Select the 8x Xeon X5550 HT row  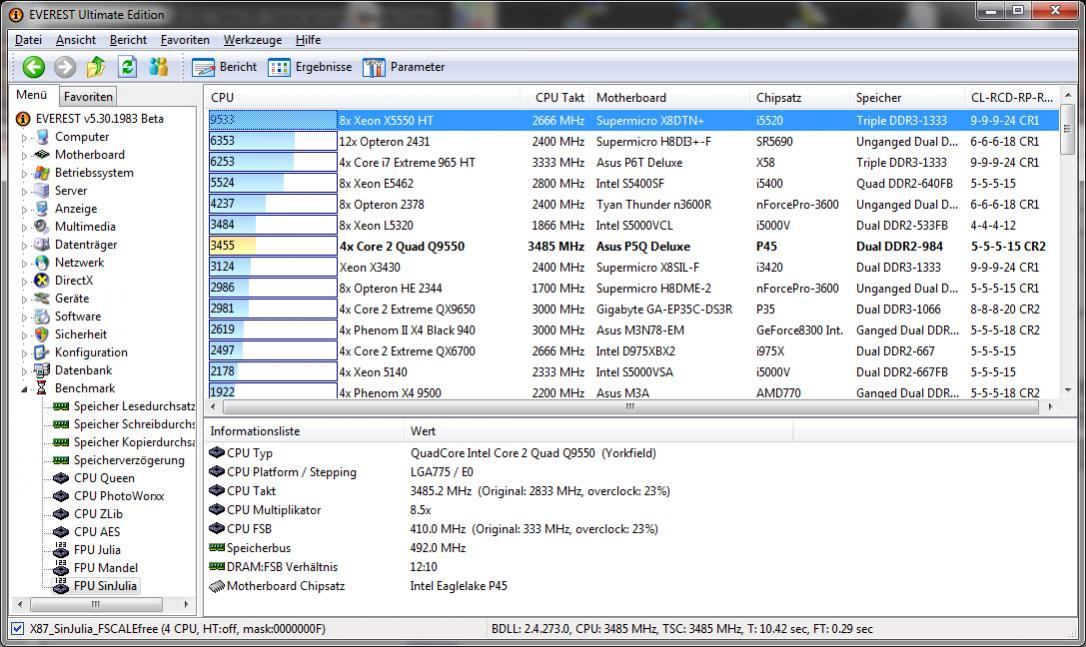[633, 121]
